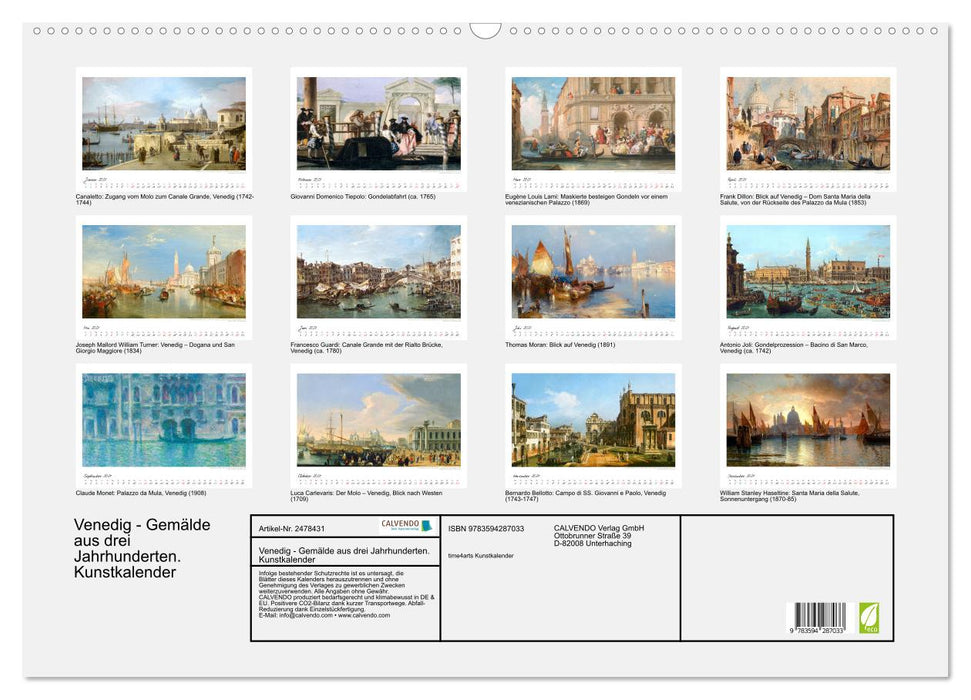
Task: Click caption 'William Stanley Haseltine: Santa Maria della Salute'
Action: coord(790,496)
